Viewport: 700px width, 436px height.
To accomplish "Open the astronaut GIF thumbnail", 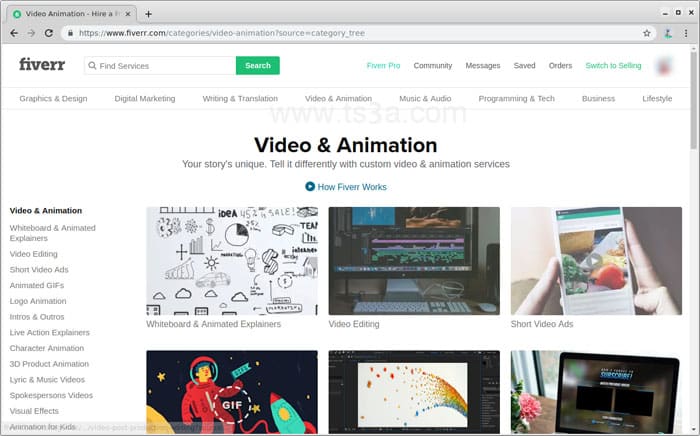I will [x=232, y=392].
